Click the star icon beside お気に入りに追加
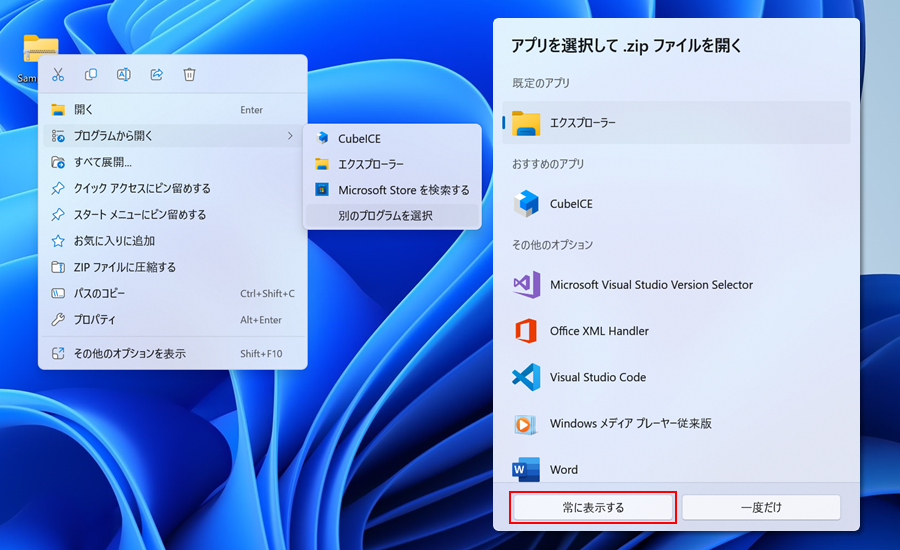Image resolution: width=900 pixels, height=550 pixels. 58,241
